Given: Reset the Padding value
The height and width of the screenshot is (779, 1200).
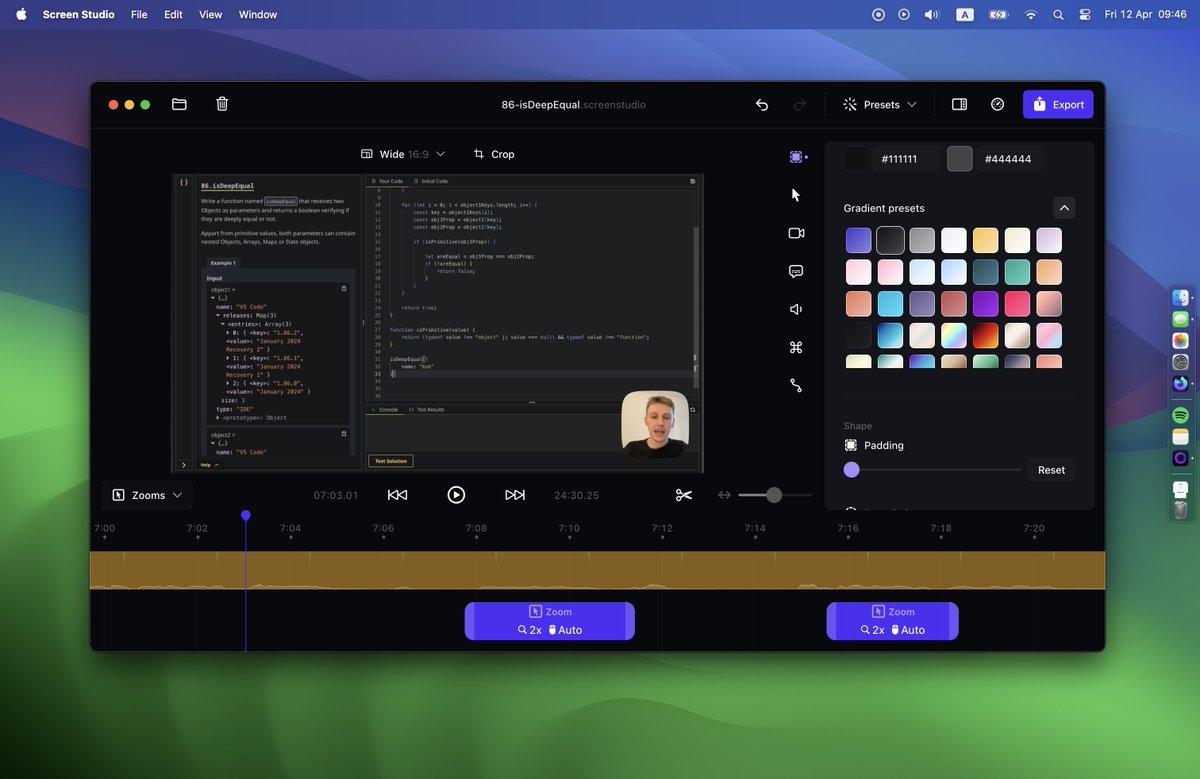Looking at the screenshot, I should (x=1051, y=470).
